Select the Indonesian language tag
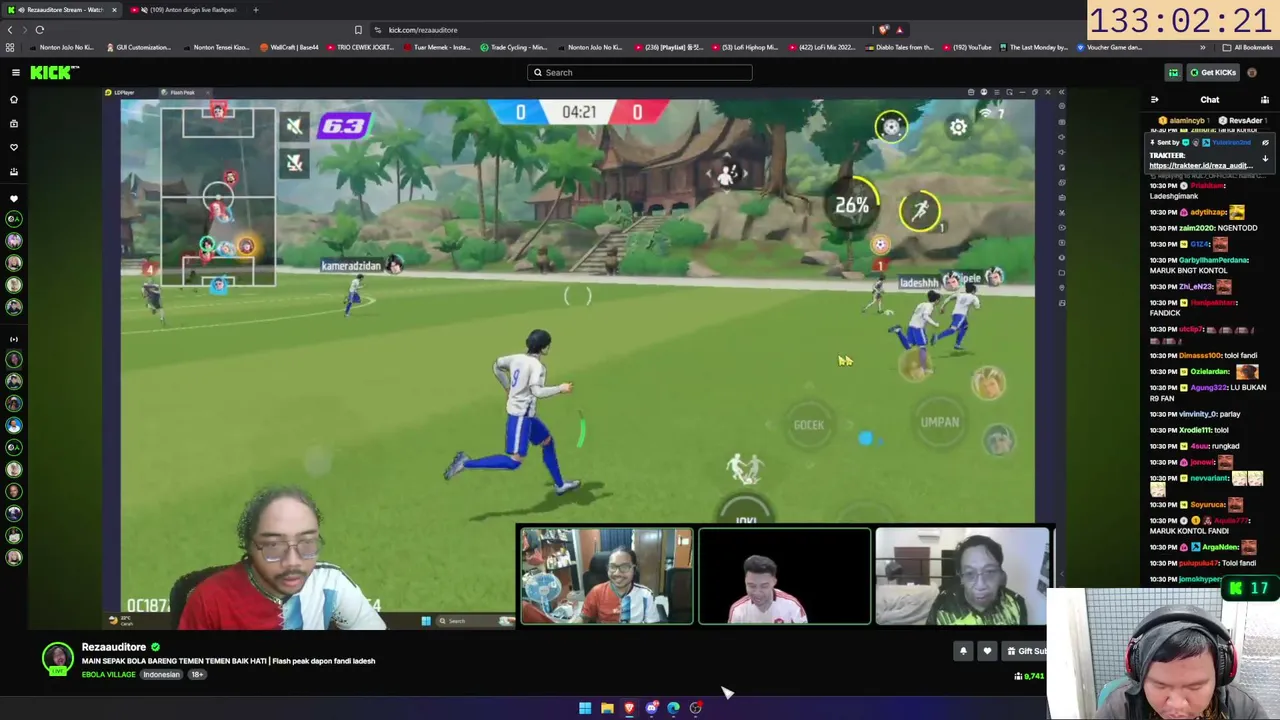Image resolution: width=1280 pixels, height=720 pixels. pos(161,675)
